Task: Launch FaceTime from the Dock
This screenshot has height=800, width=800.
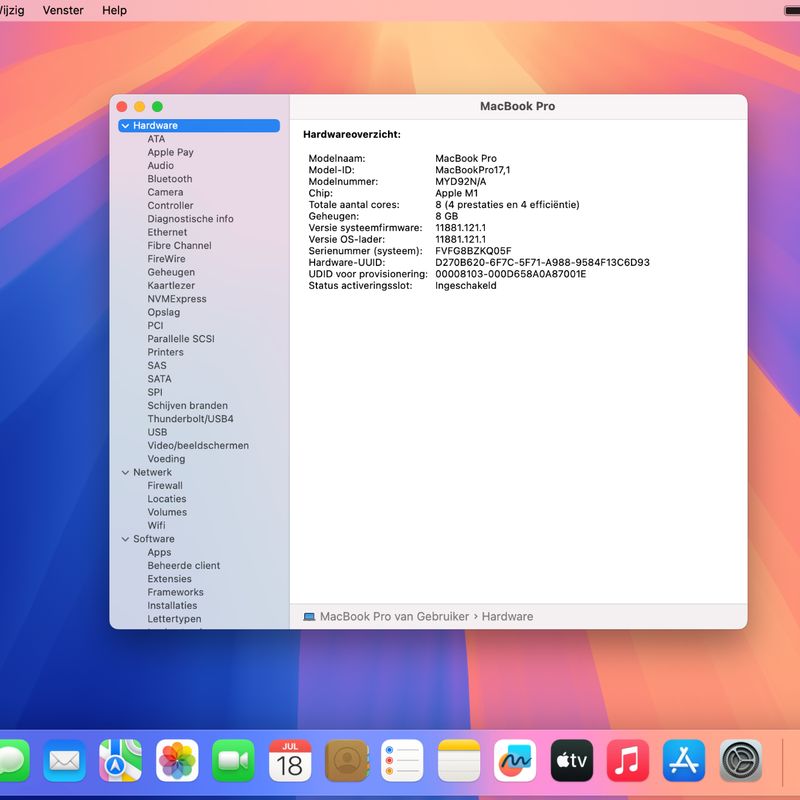Action: (x=233, y=760)
